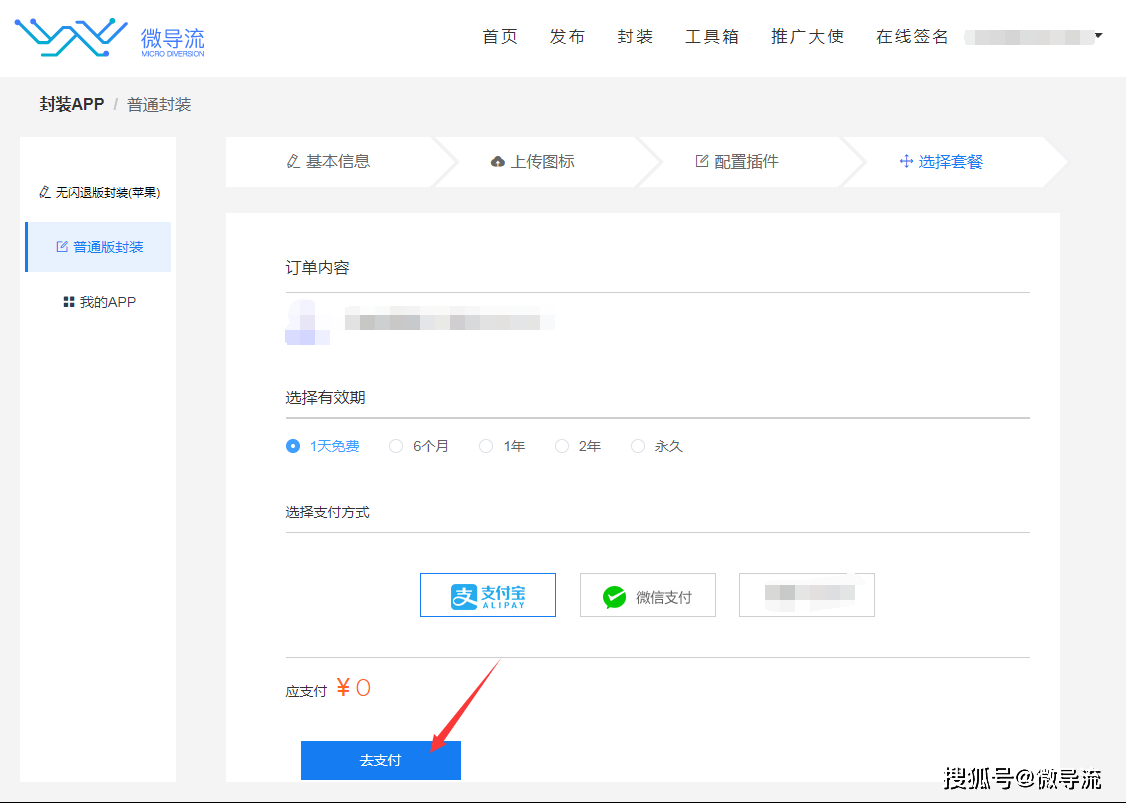Pick the 2年 radio option

coord(562,446)
